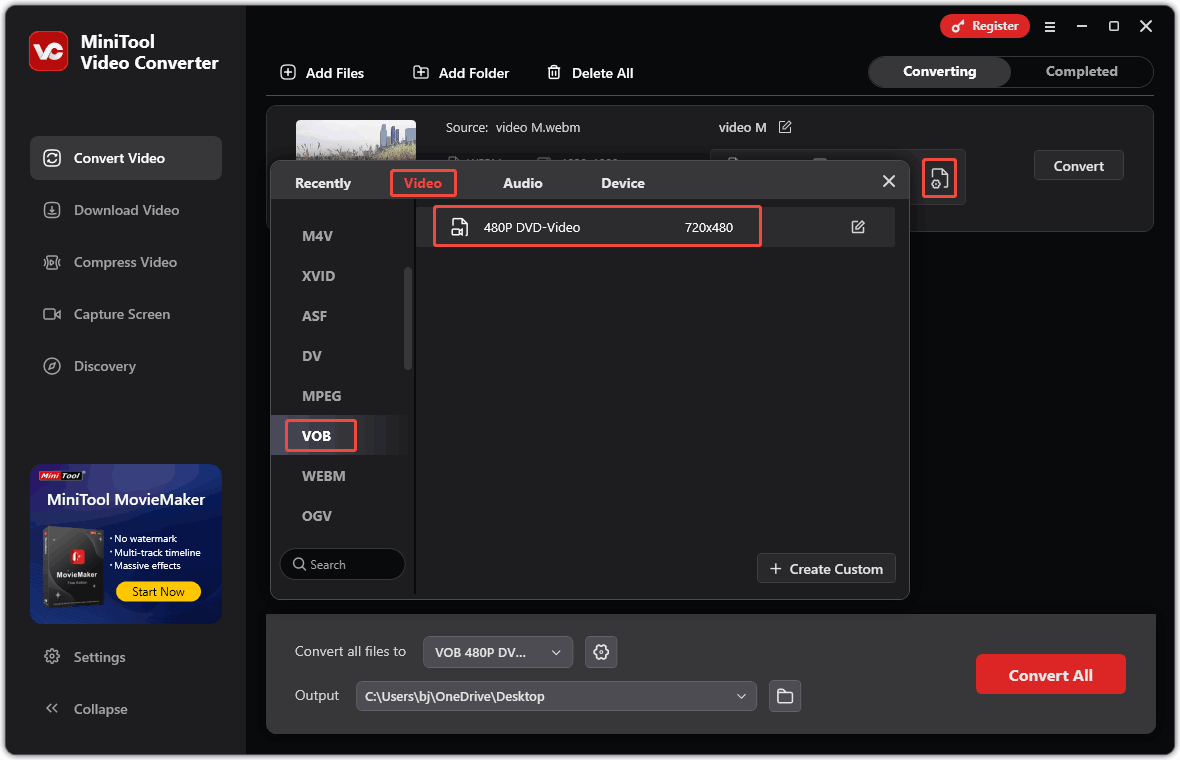The width and height of the screenshot is (1180, 760).
Task: Click the video M thumbnail
Action: coord(356,140)
